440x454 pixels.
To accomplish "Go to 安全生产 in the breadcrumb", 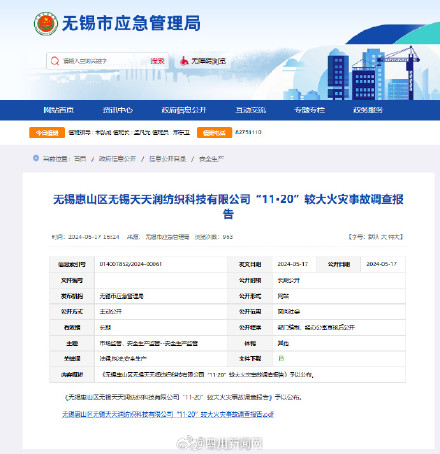I will click(211, 159).
